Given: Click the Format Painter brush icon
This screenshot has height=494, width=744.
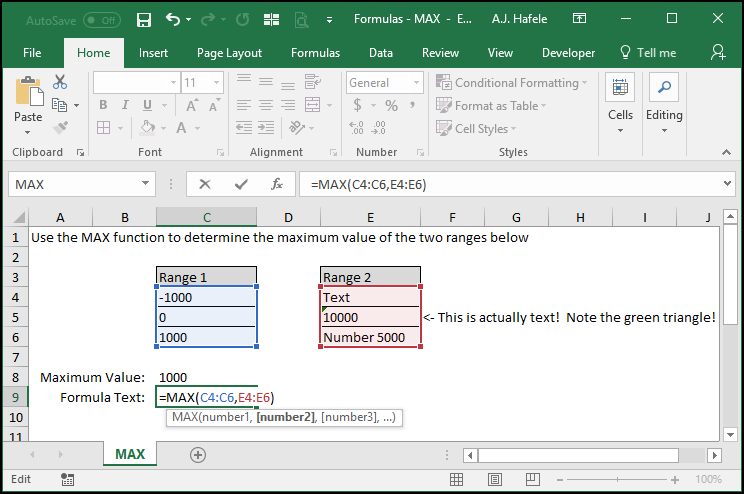Looking at the screenshot, I should 60,128.
